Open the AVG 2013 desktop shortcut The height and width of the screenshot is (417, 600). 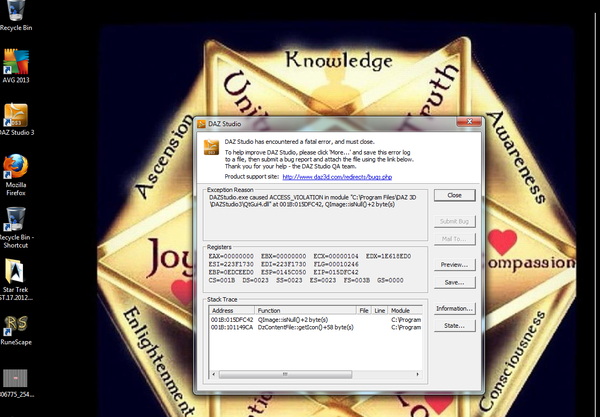tap(16, 66)
